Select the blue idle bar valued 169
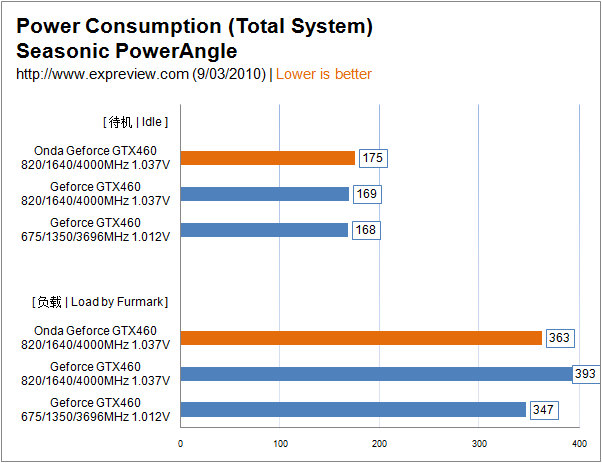 click(265, 194)
